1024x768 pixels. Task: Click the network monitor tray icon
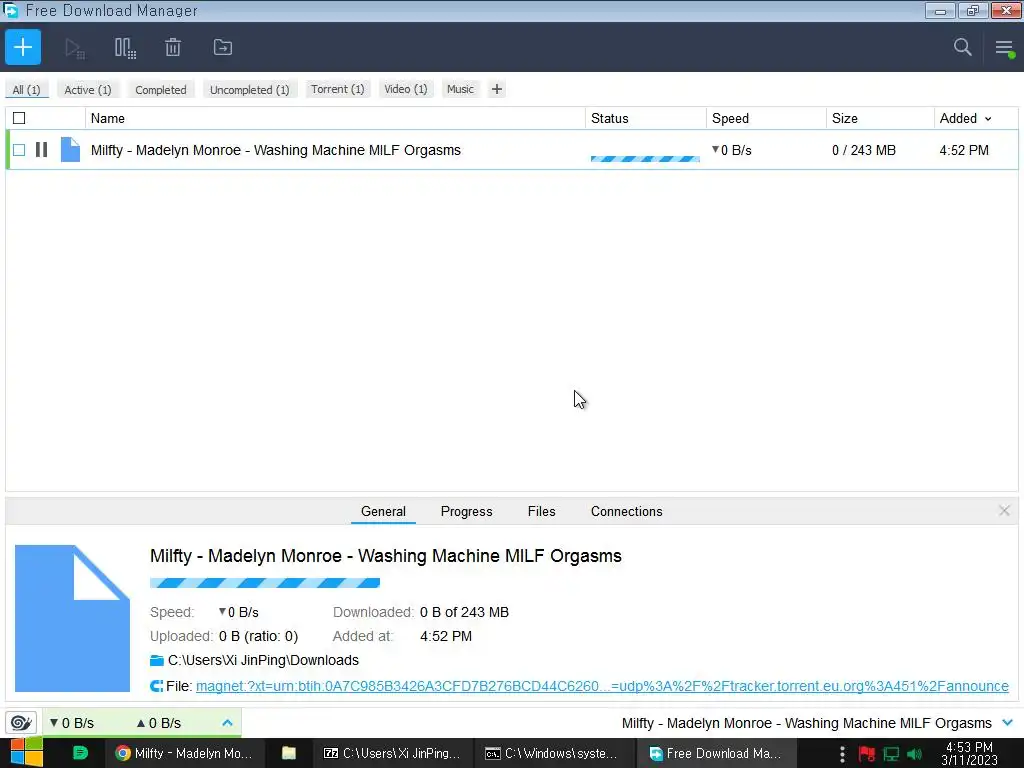(x=891, y=754)
